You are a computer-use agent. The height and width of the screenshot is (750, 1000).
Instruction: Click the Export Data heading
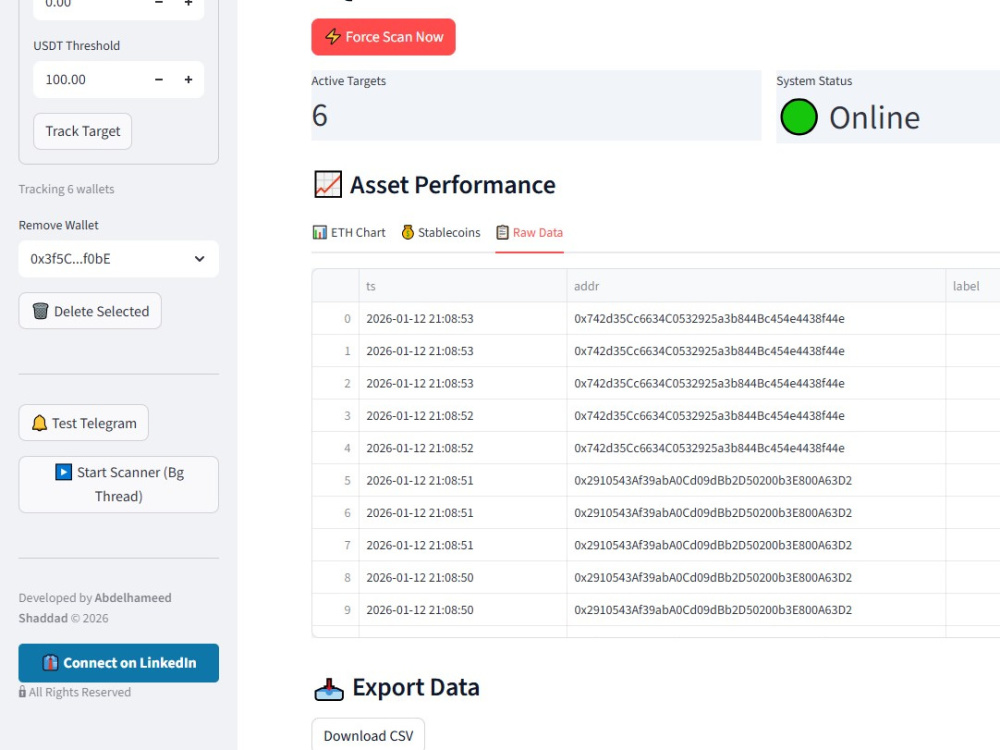416,688
